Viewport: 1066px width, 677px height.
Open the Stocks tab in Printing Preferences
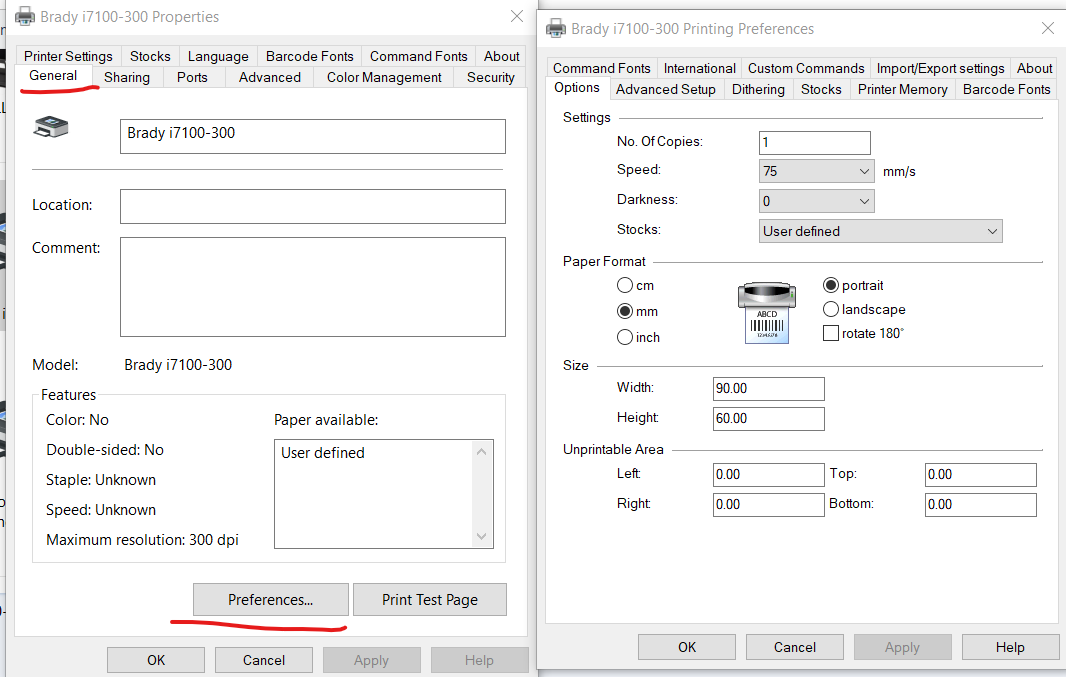click(821, 89)
